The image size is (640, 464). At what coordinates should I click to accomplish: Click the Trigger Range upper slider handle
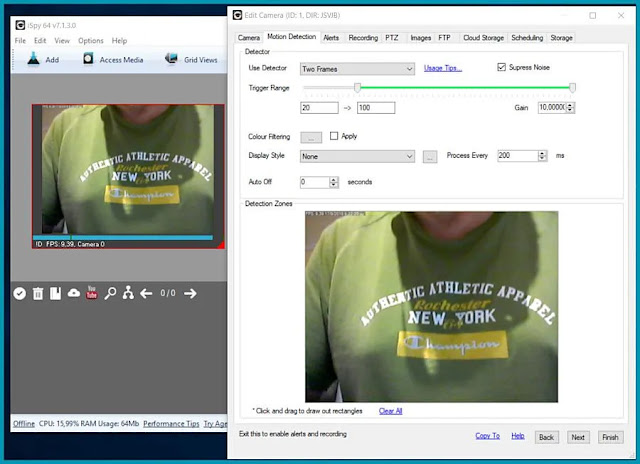(x=572, y=87)
